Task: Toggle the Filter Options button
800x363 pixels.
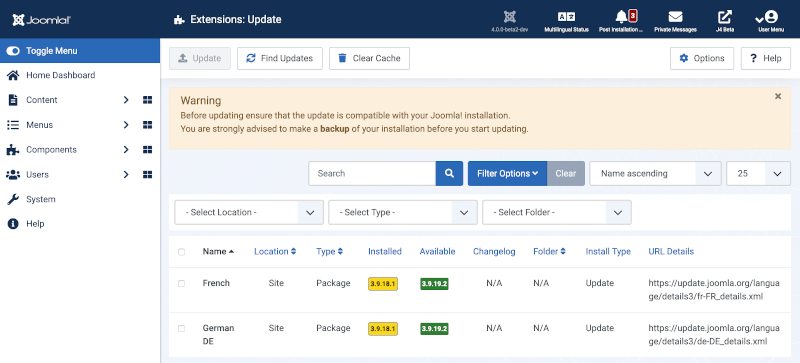Action: click(x=508, y=174)
